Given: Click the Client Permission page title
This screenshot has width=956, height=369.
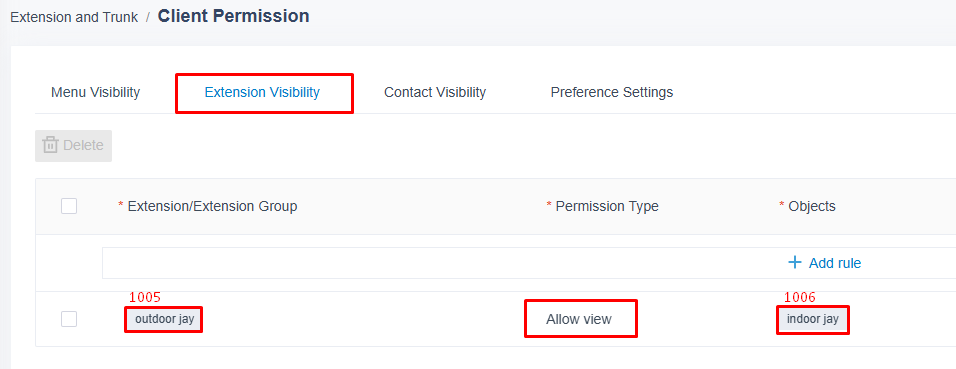Looking at the screenshot, I should [234, 16].
